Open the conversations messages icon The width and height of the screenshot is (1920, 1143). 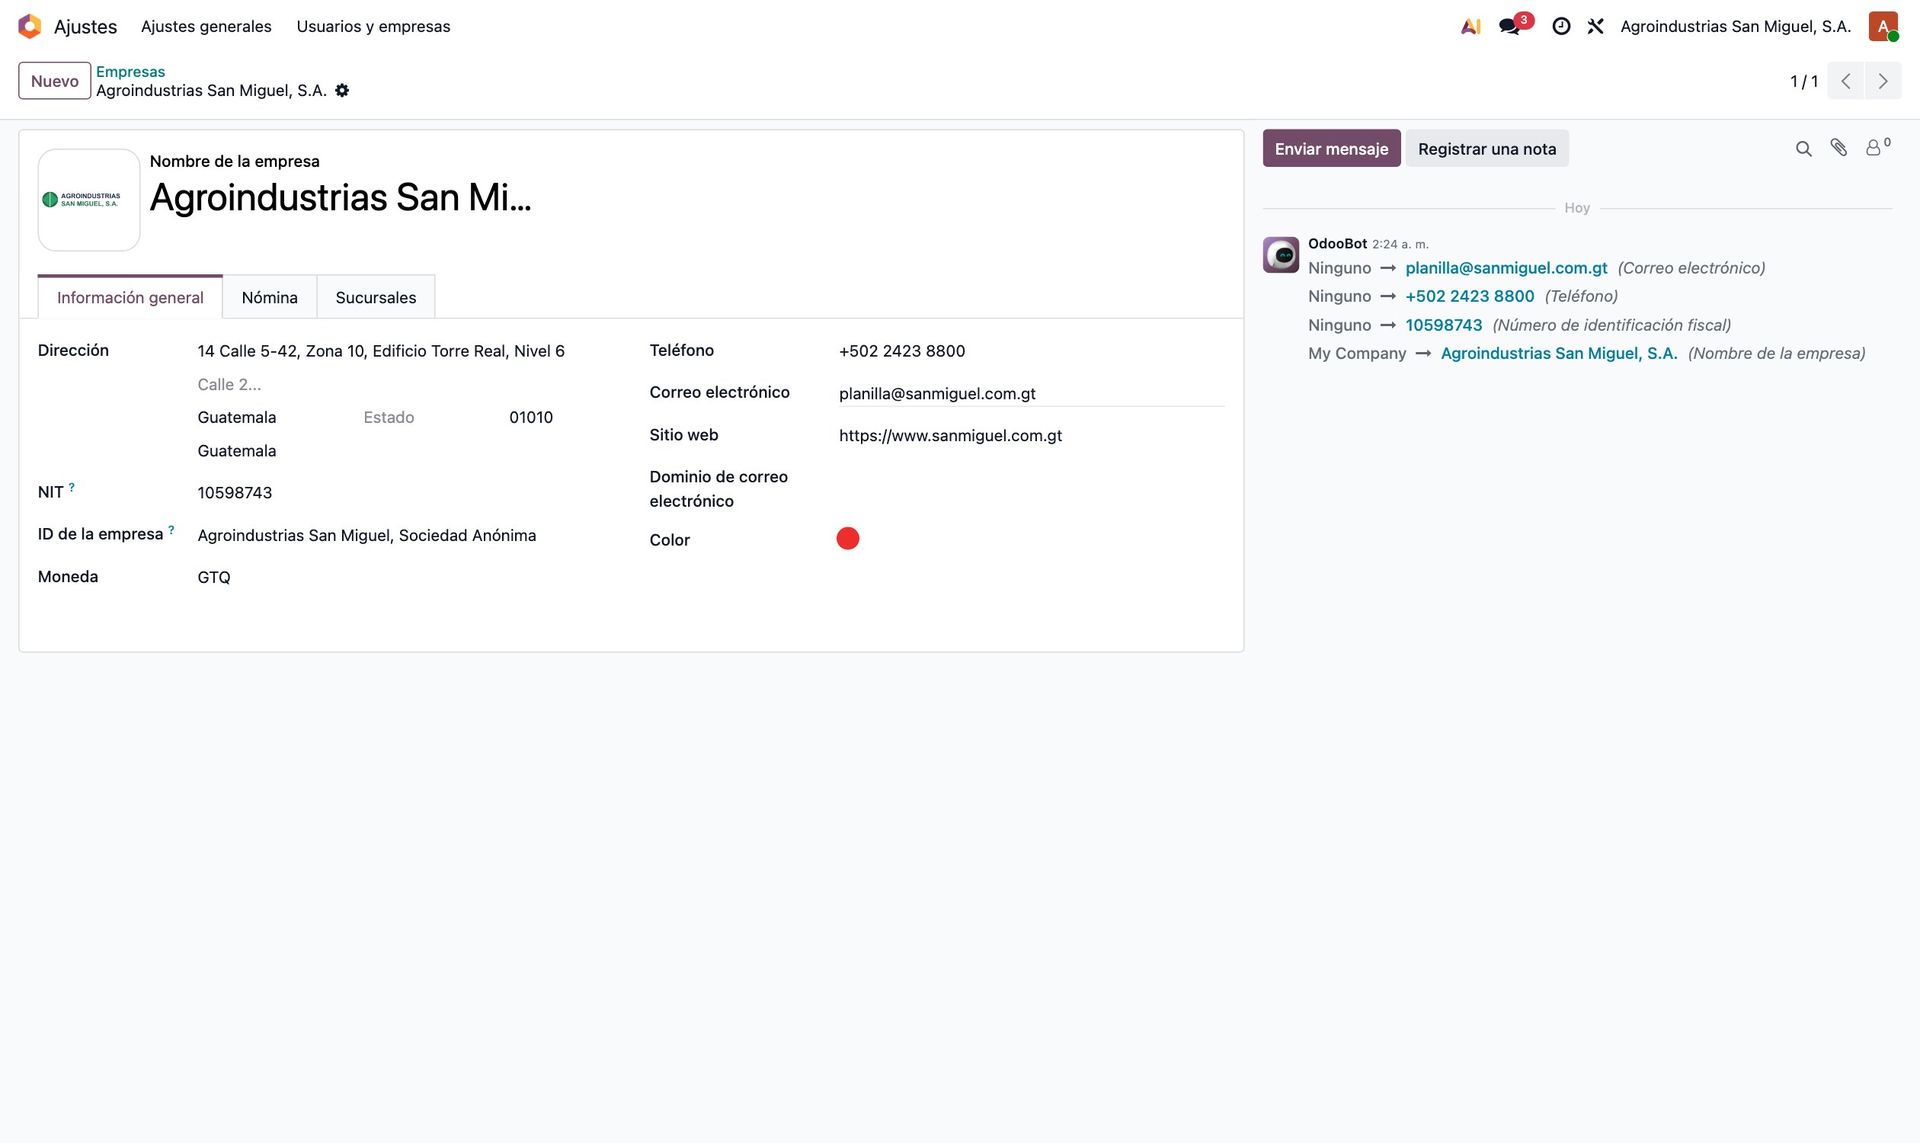(1510, 26)
